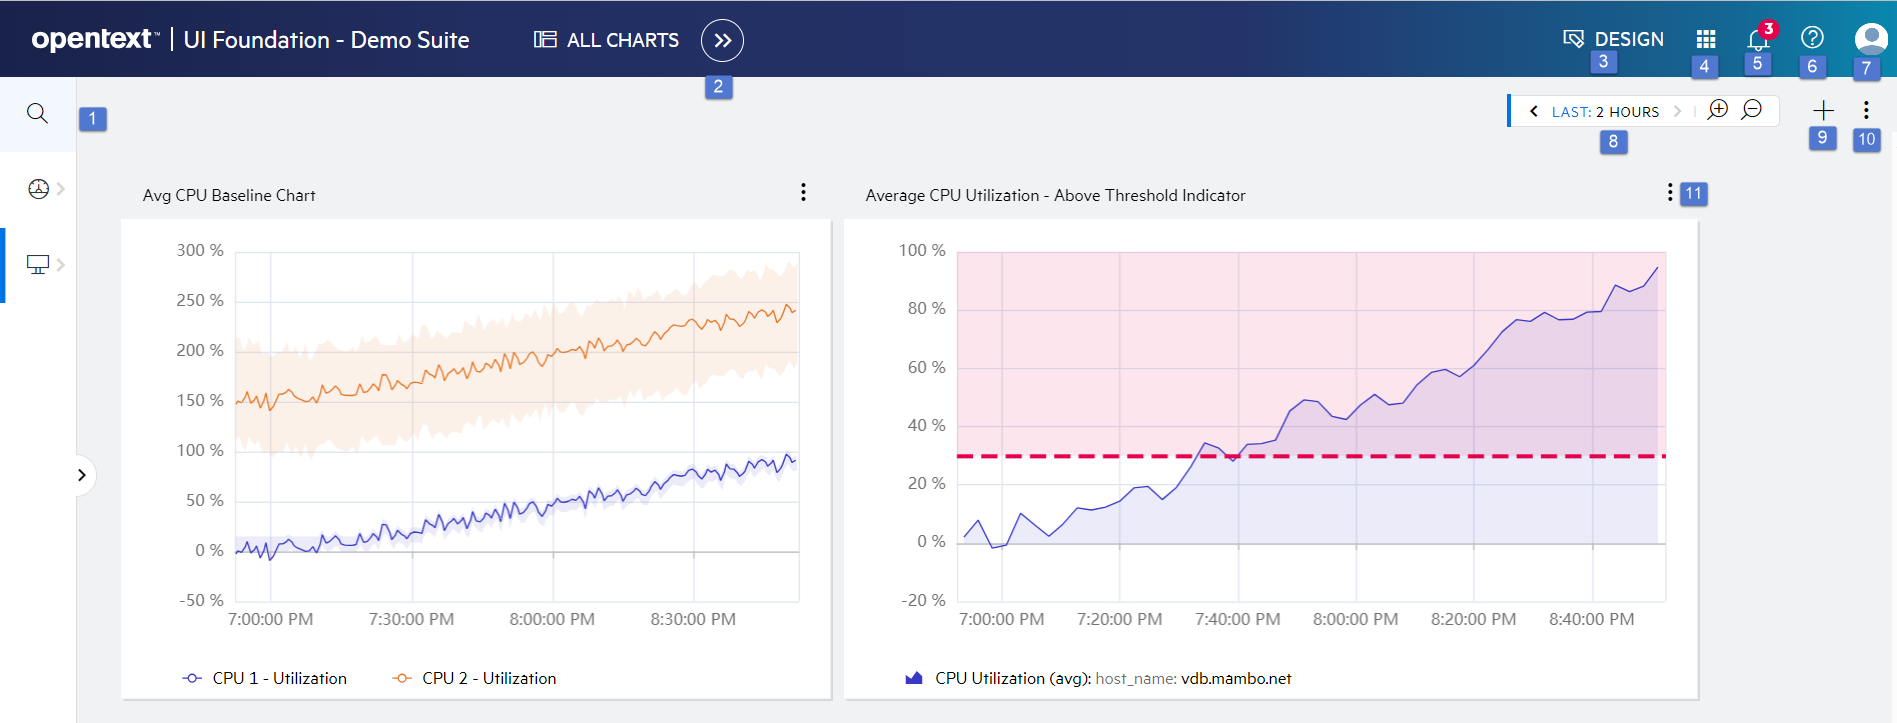The height and width of the screenshot is (723, 1897).
Task: Click the help question mark icon
Action: click(1812, 38)
